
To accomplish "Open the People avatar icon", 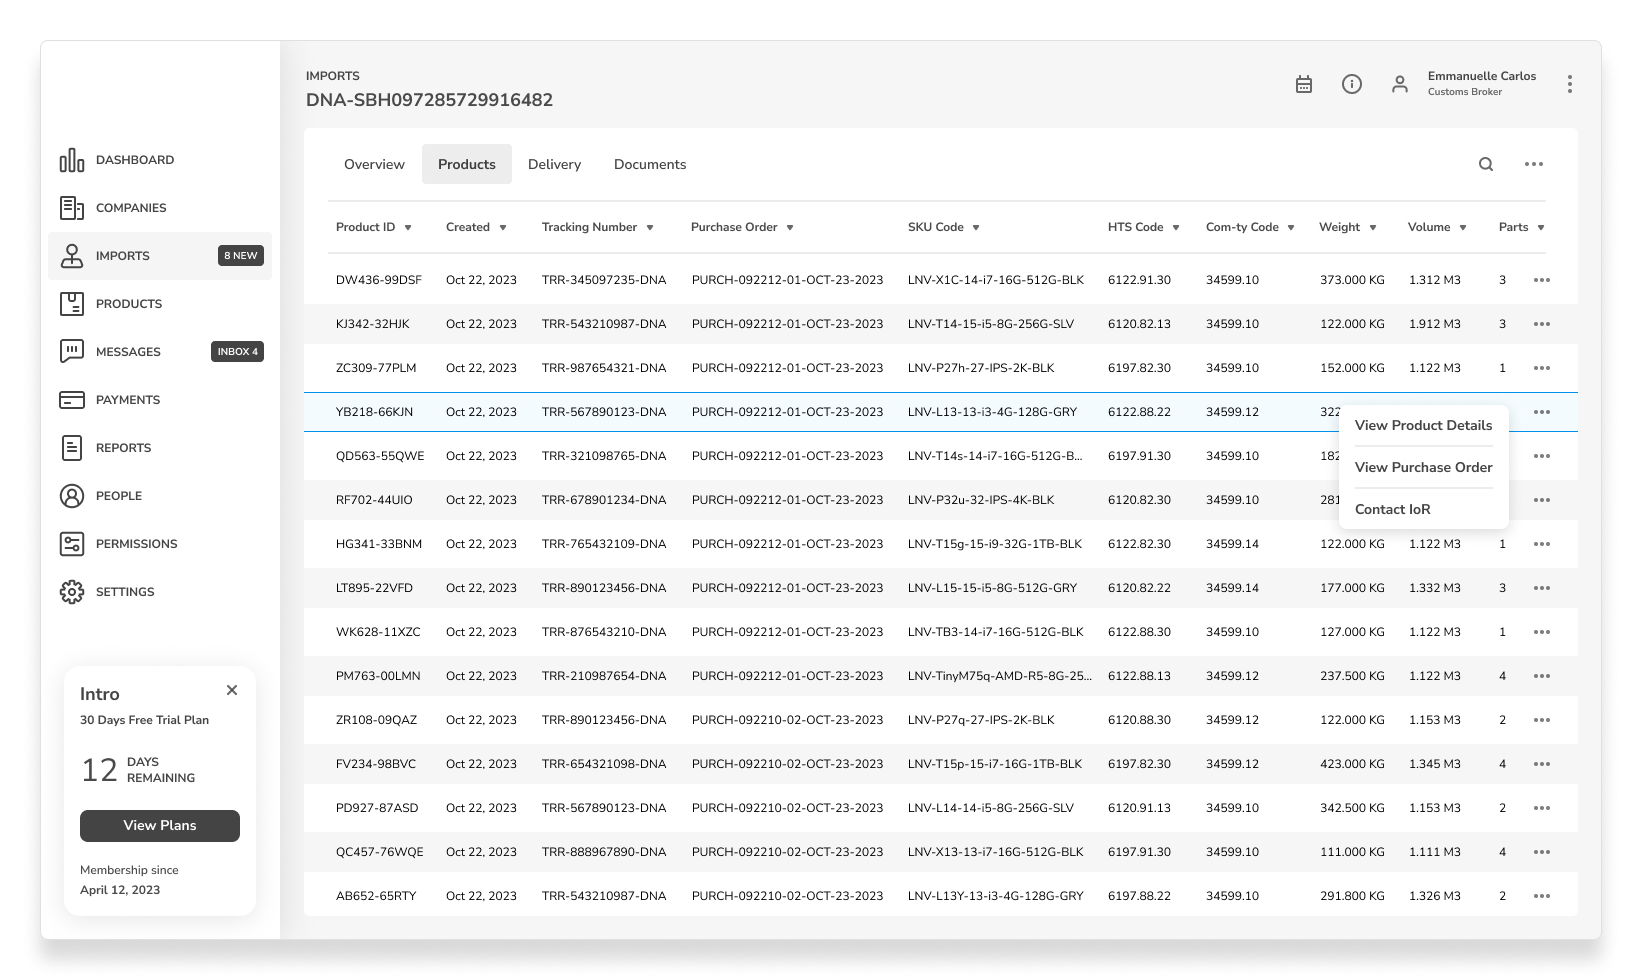I will (x=72, y=496).
